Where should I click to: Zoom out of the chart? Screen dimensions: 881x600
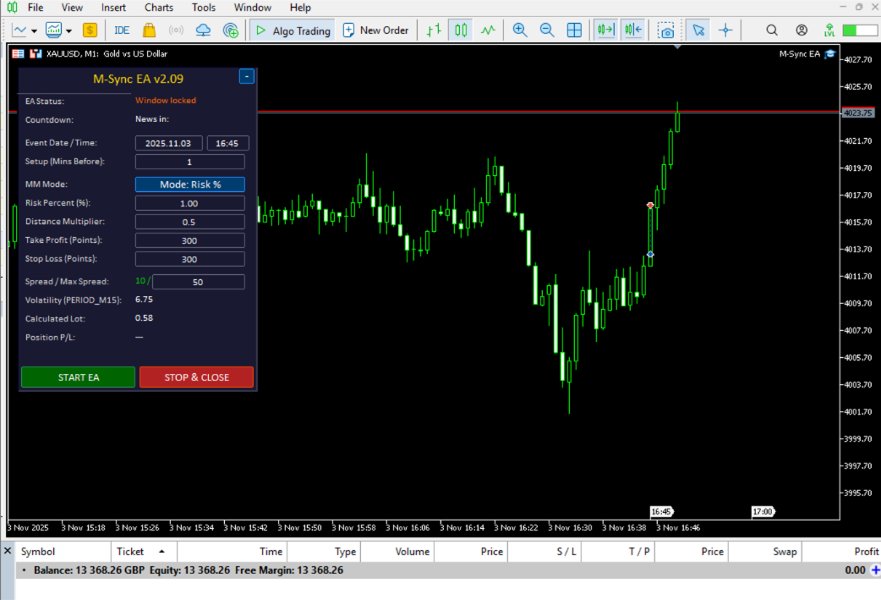546,30
